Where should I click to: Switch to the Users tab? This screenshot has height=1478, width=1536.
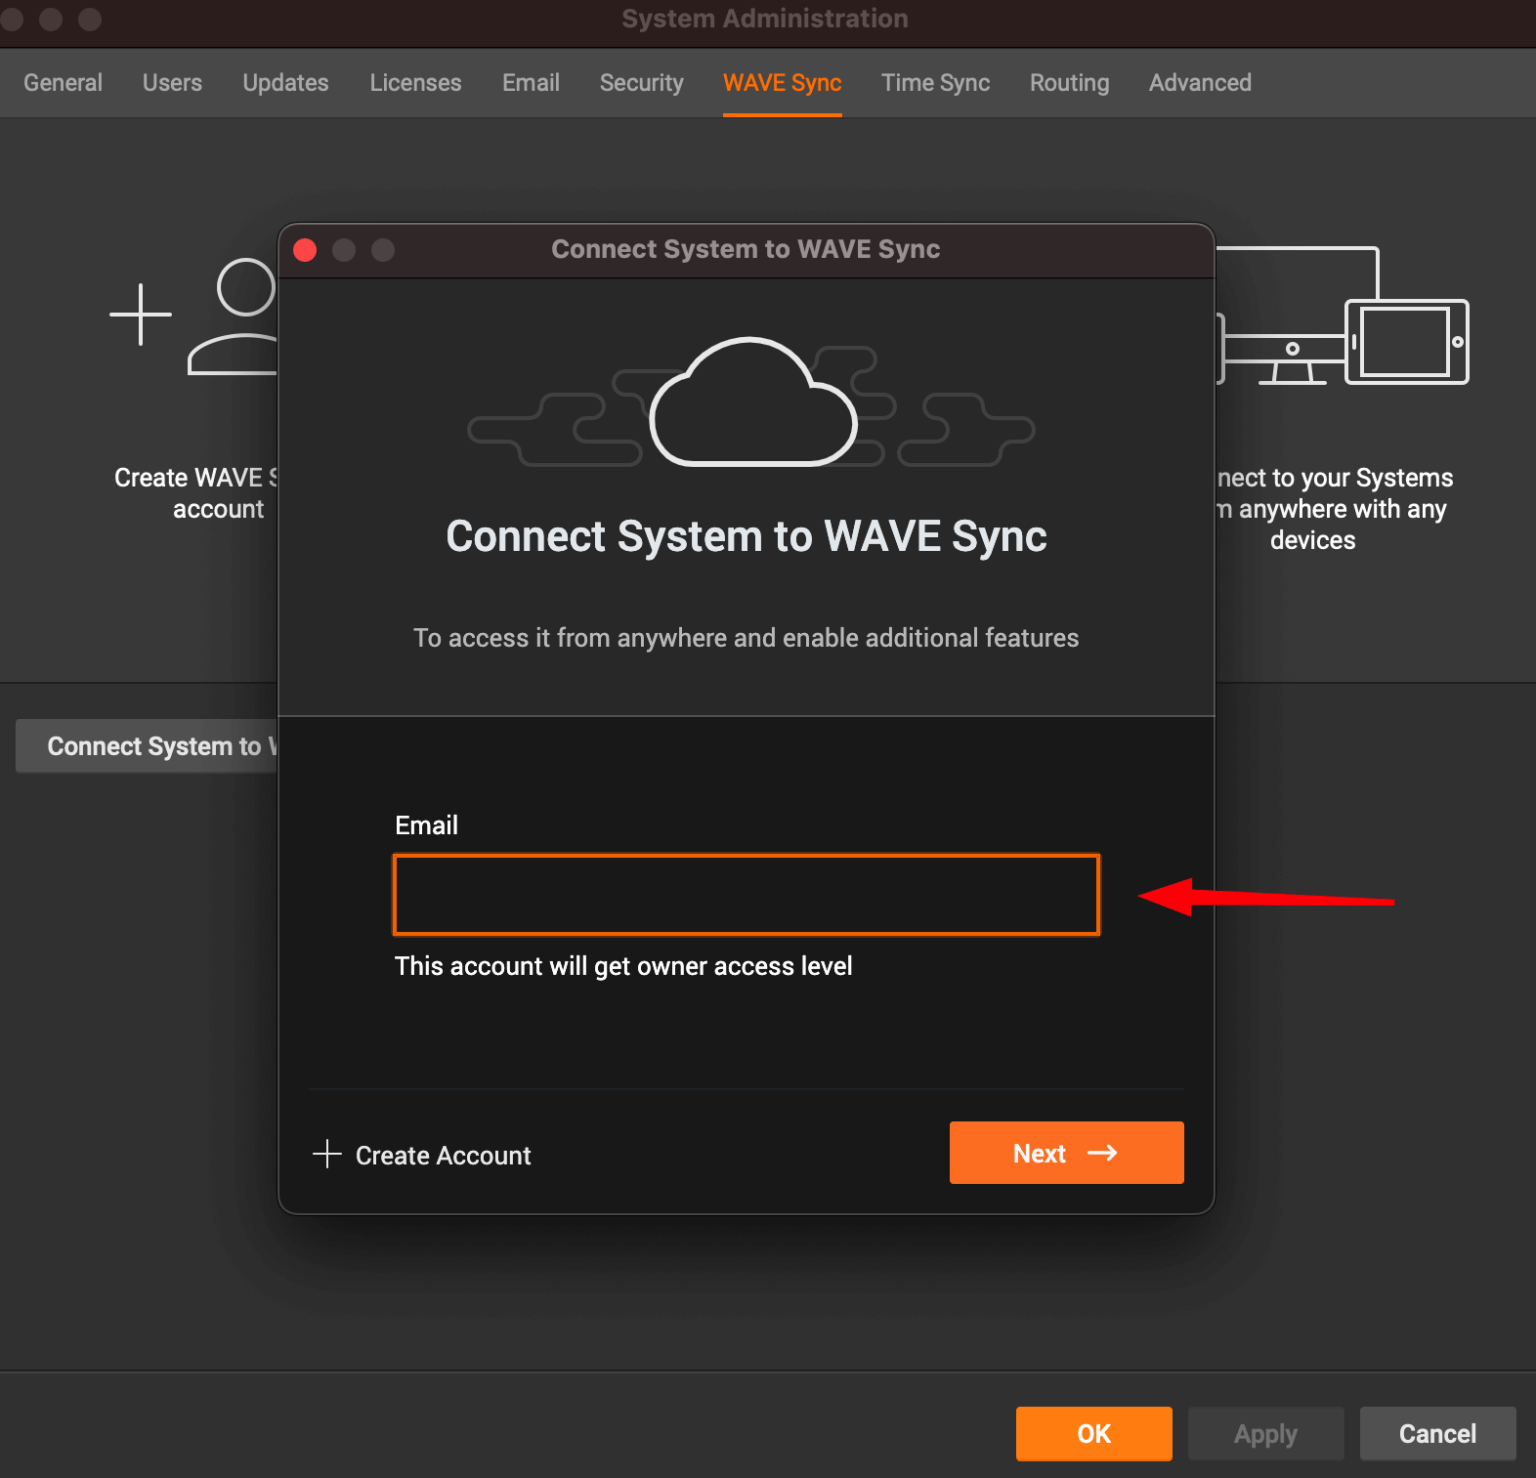(172, 83)
